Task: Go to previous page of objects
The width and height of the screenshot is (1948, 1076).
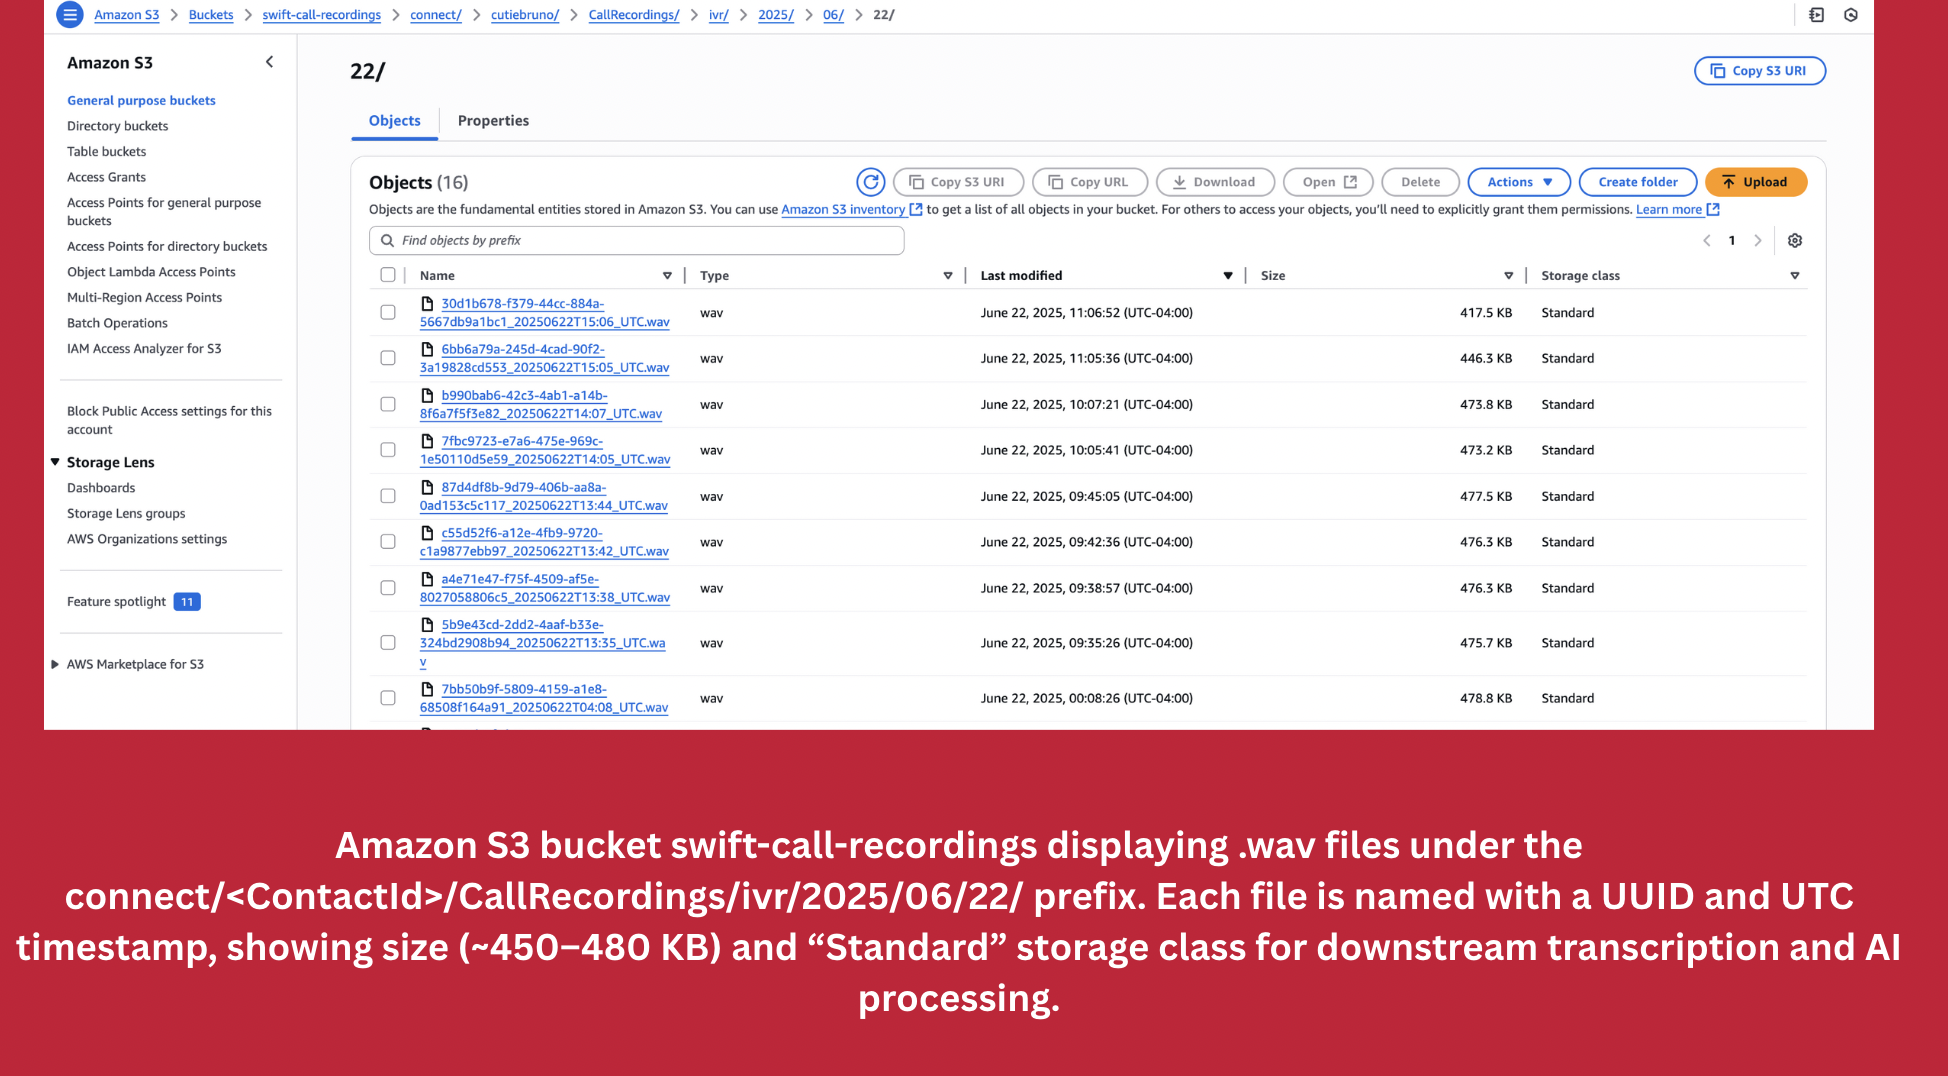Action: click(1707, 241)
